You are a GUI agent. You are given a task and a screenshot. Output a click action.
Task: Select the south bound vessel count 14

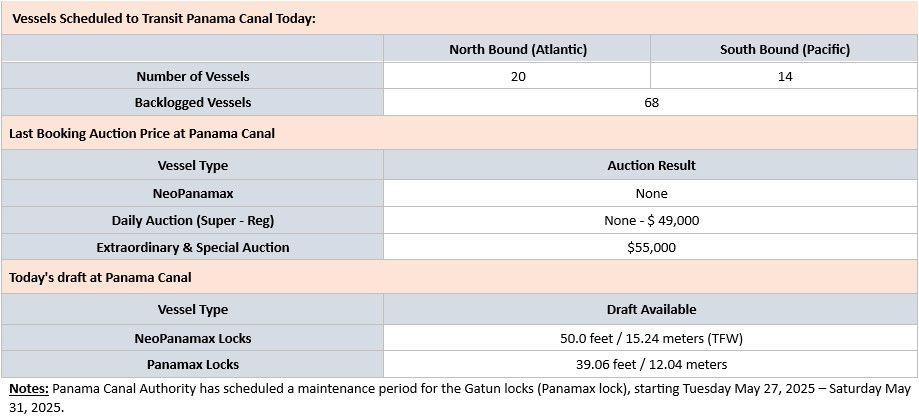point(784,76)
